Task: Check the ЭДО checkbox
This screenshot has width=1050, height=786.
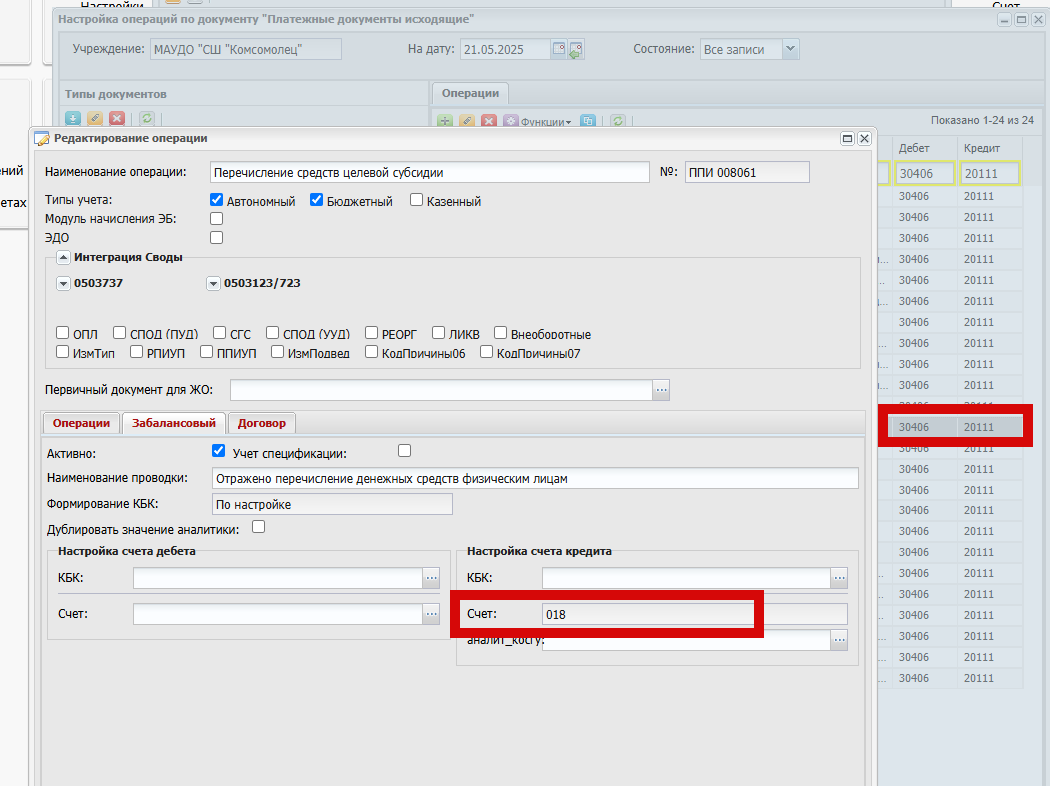Action: click(216, 237)
